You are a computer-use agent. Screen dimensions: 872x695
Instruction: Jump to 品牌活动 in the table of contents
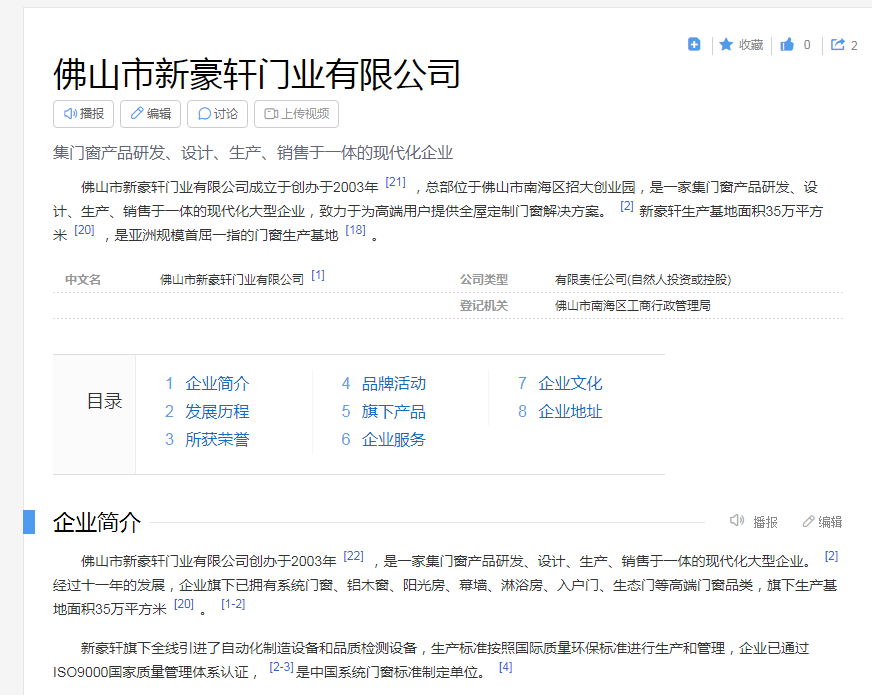(393, 383)
